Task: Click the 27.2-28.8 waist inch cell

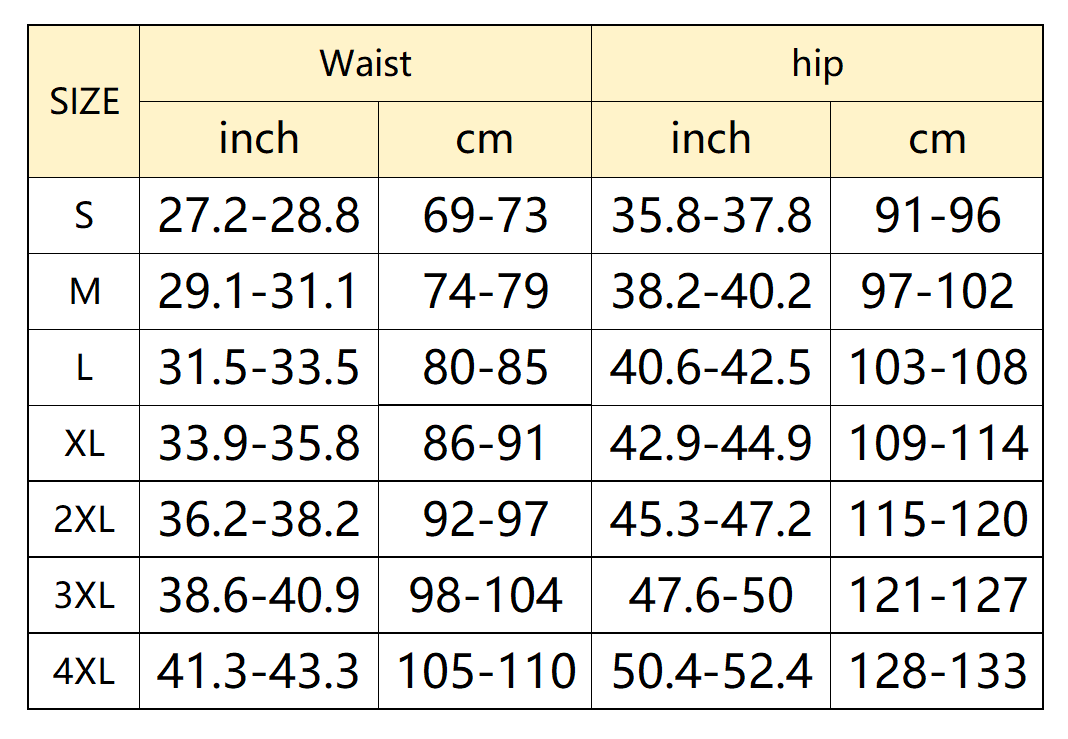Action: pyautogui.click(x=259, y=216)
